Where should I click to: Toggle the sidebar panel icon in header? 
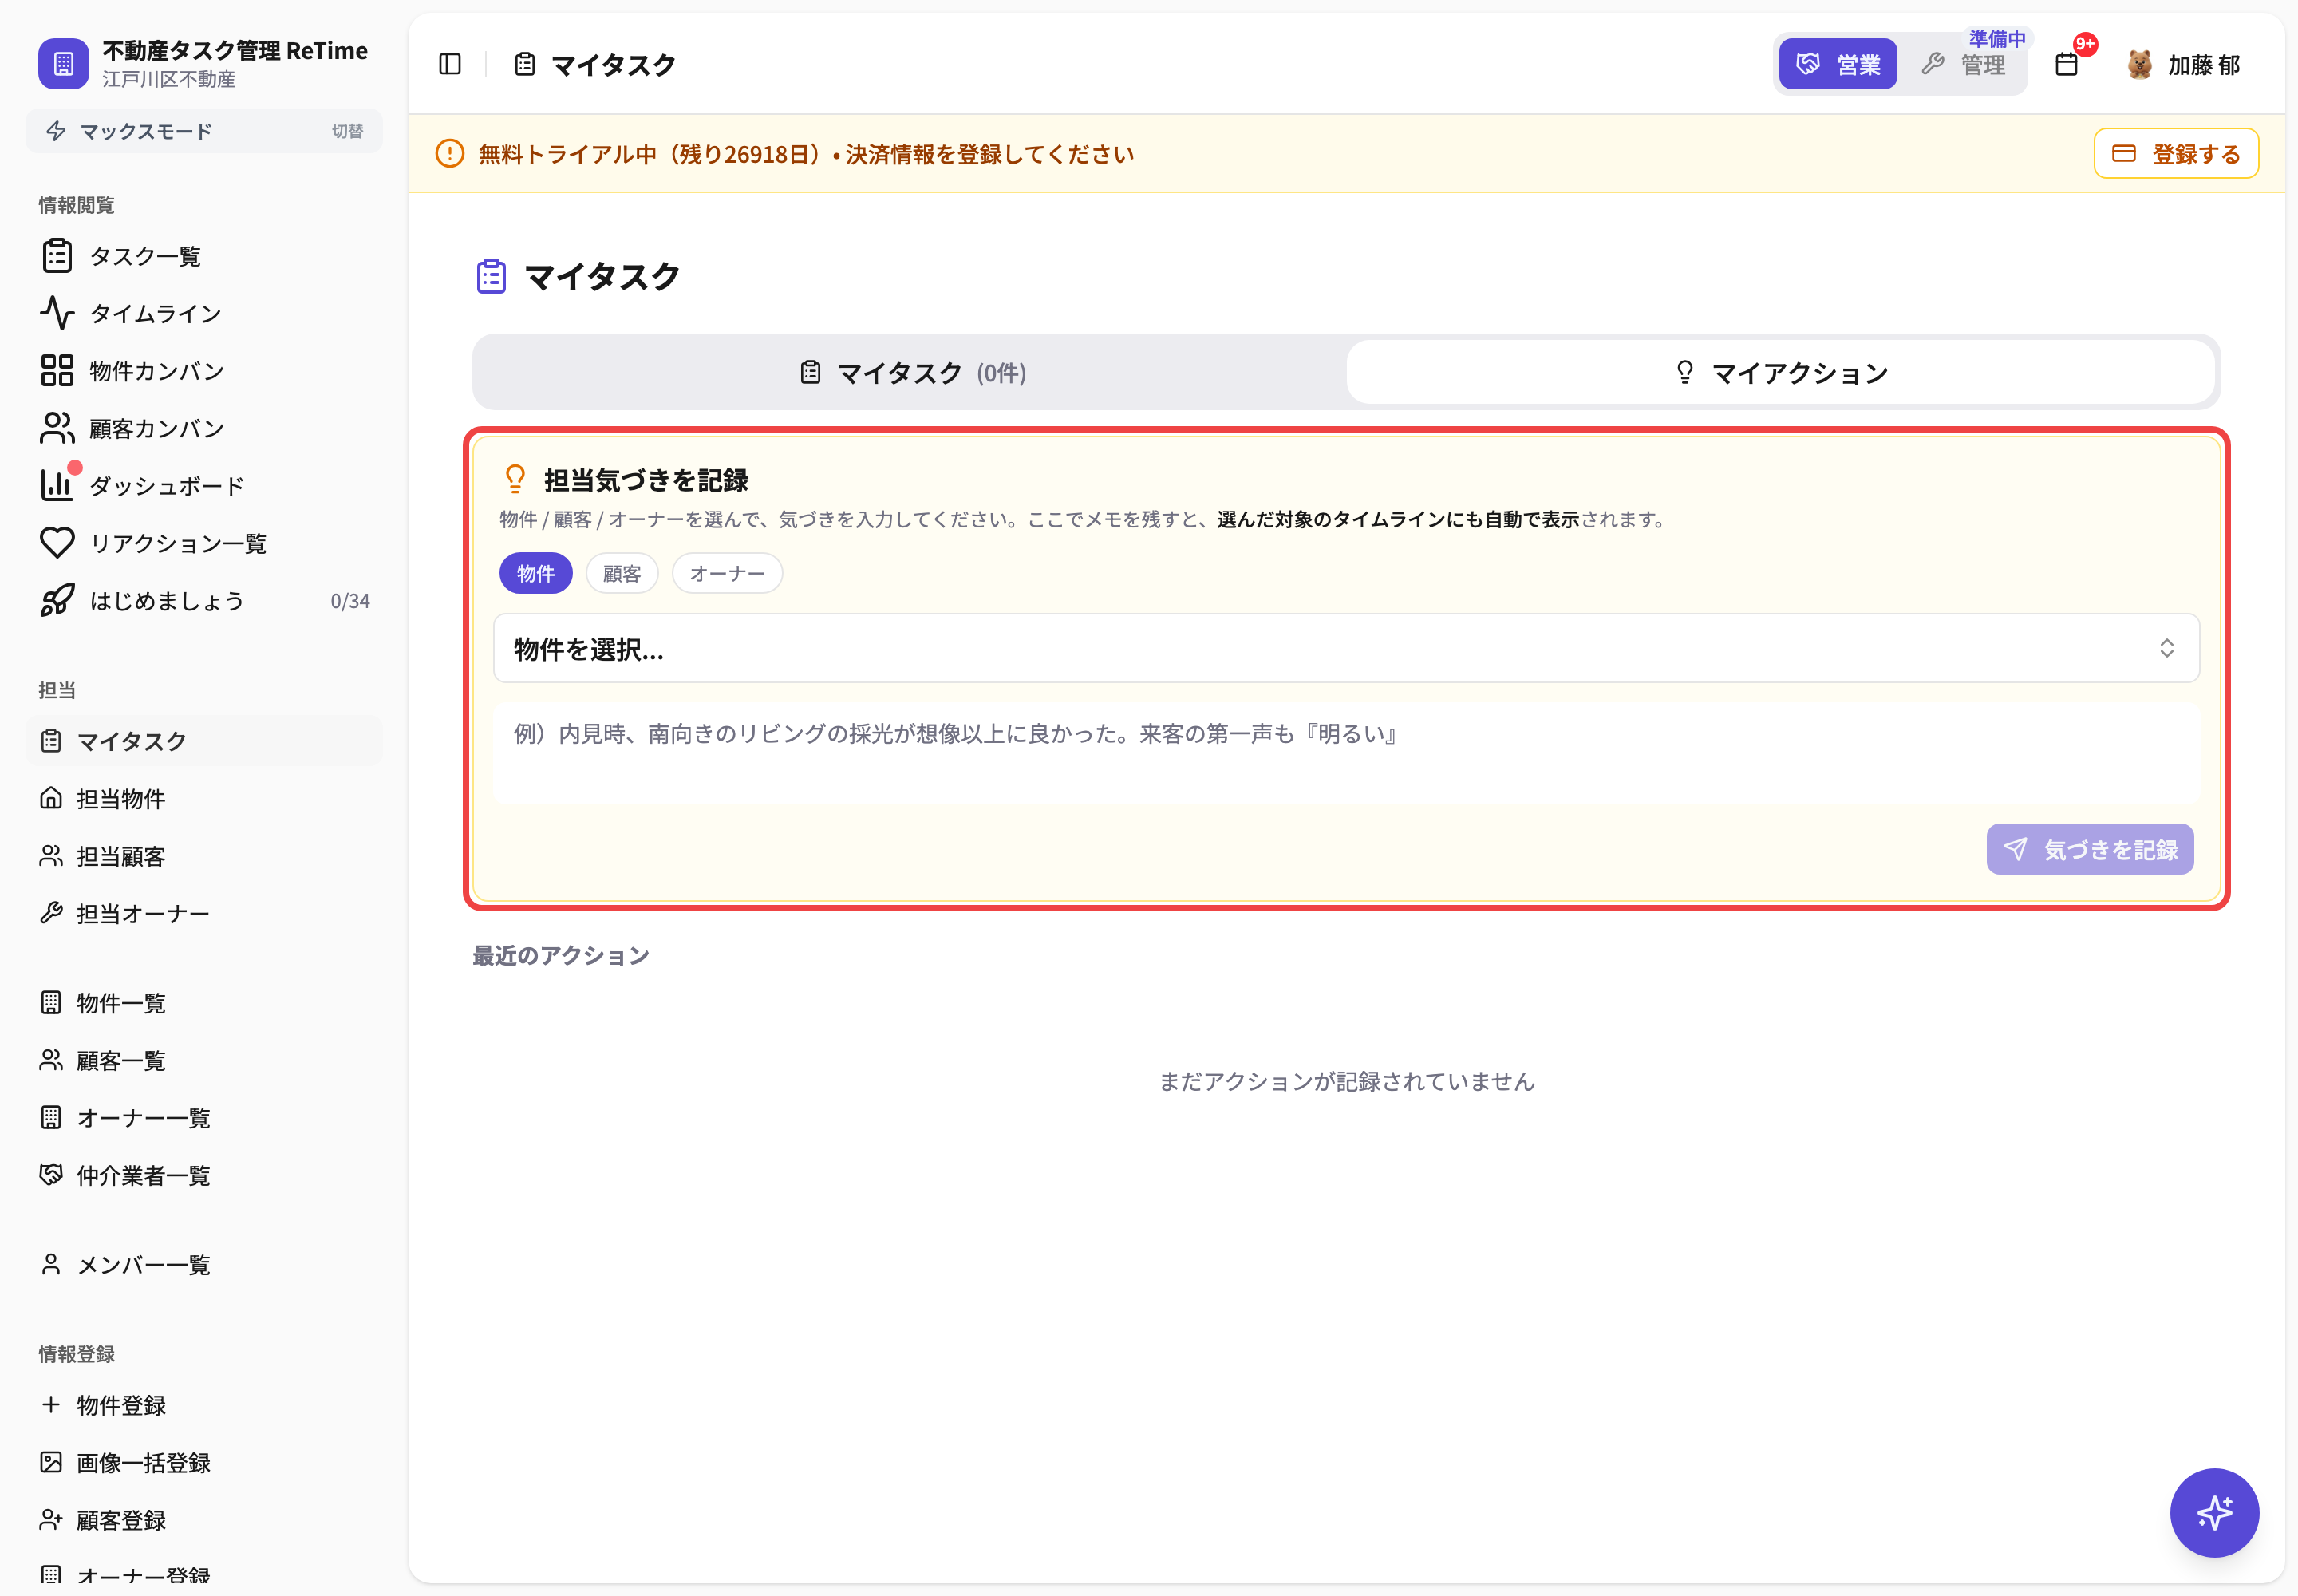click(x=450, y=64)
